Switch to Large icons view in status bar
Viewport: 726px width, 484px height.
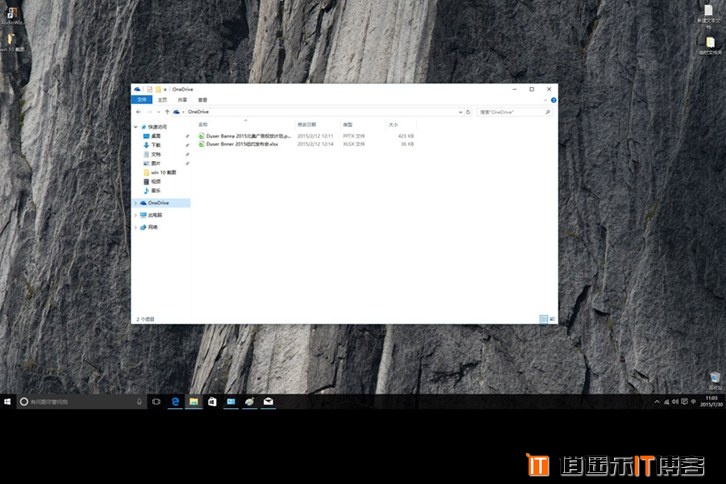pos(552,319)
